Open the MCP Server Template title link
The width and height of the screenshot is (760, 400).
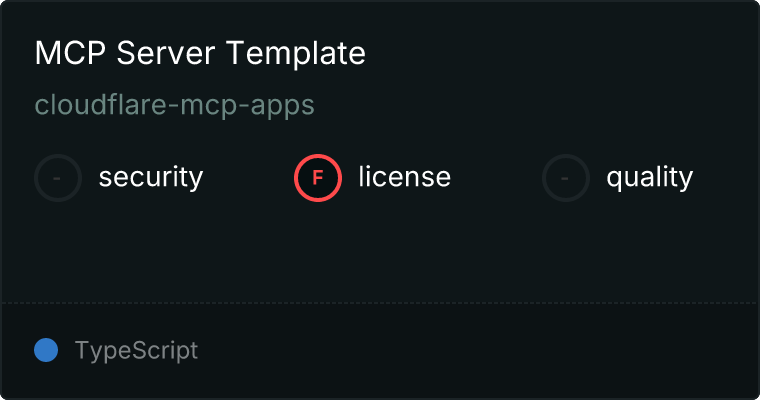200,53
